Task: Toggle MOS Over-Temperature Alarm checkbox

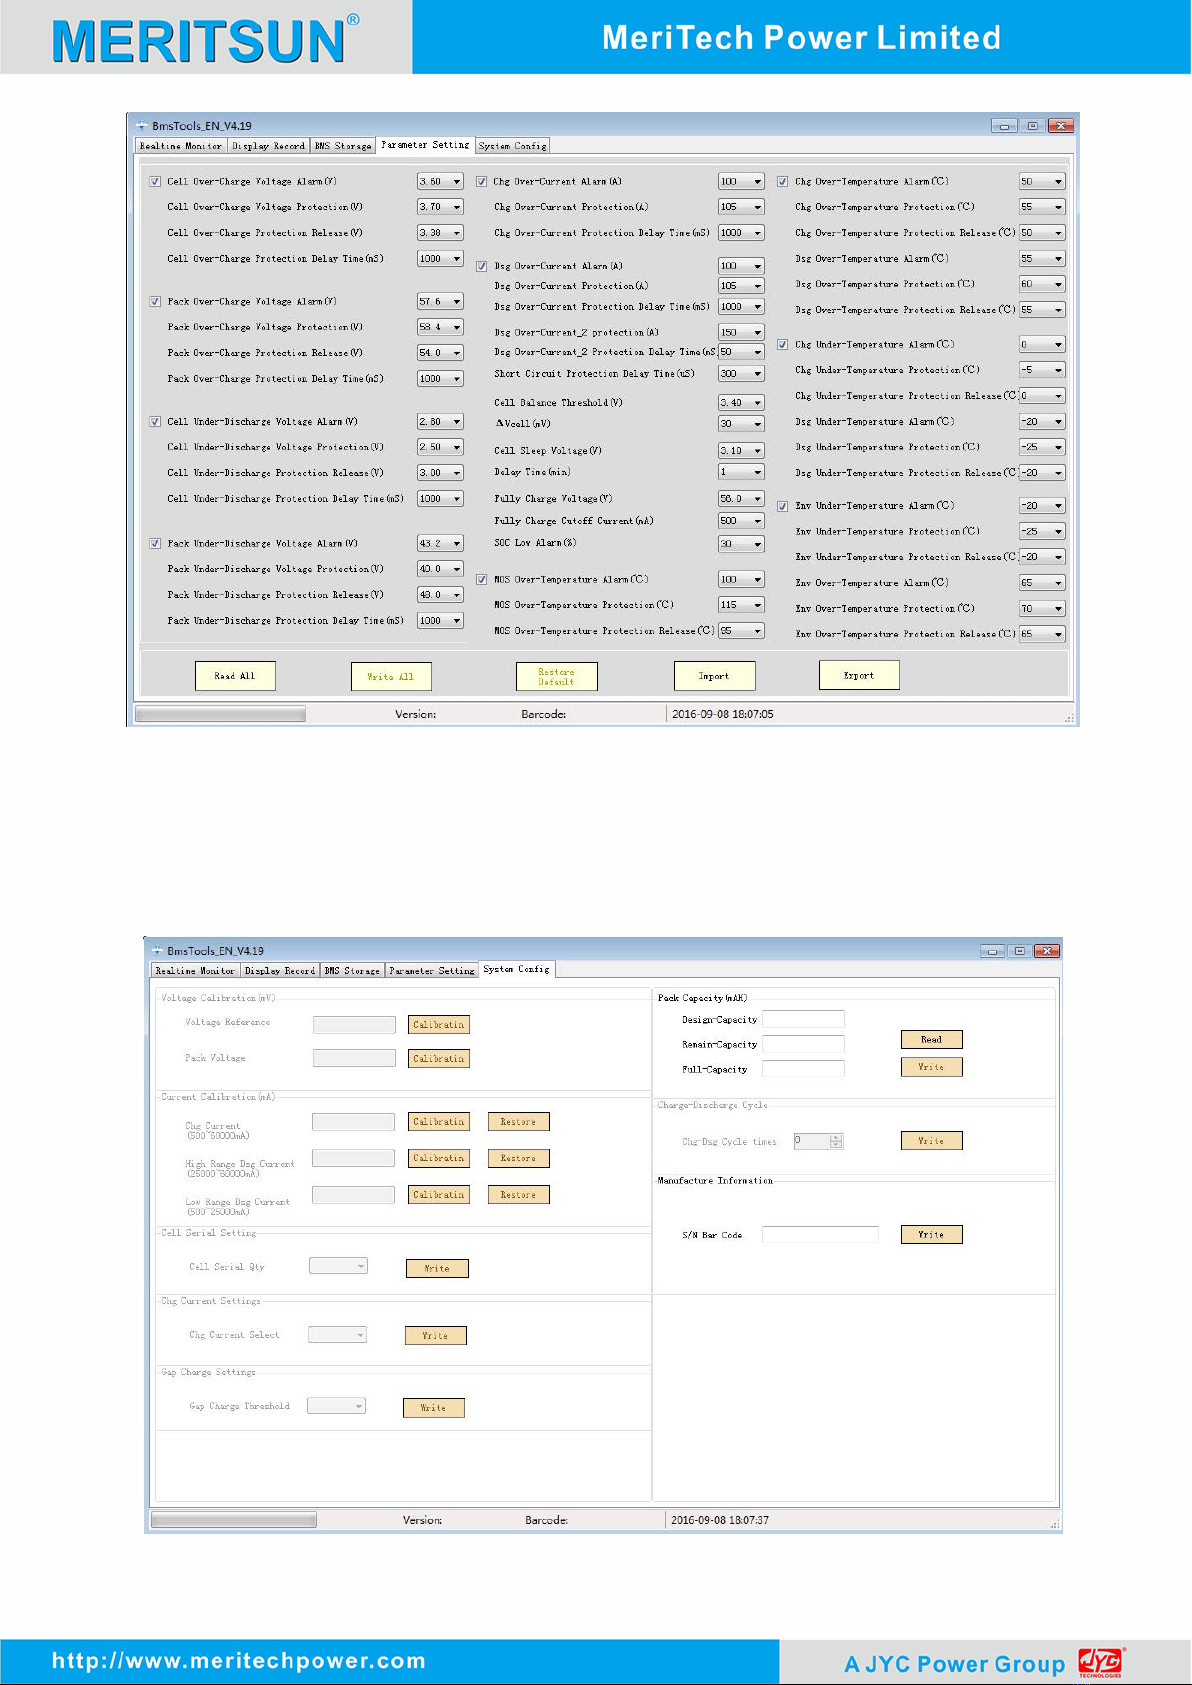Action: click(481, 580)
